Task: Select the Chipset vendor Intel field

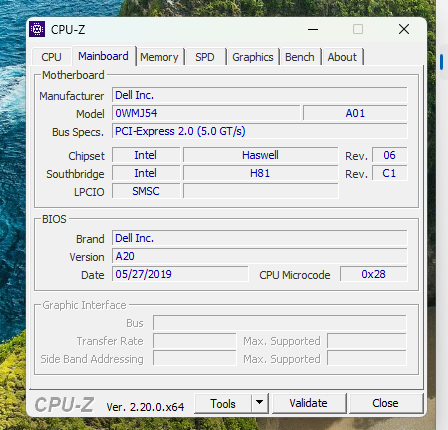Action: point(146,155)
